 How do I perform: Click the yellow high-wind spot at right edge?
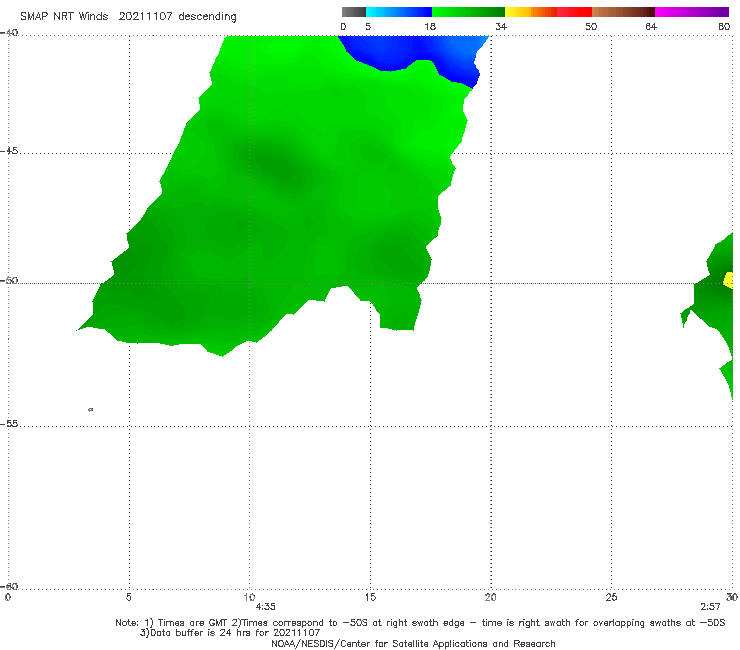729,280
